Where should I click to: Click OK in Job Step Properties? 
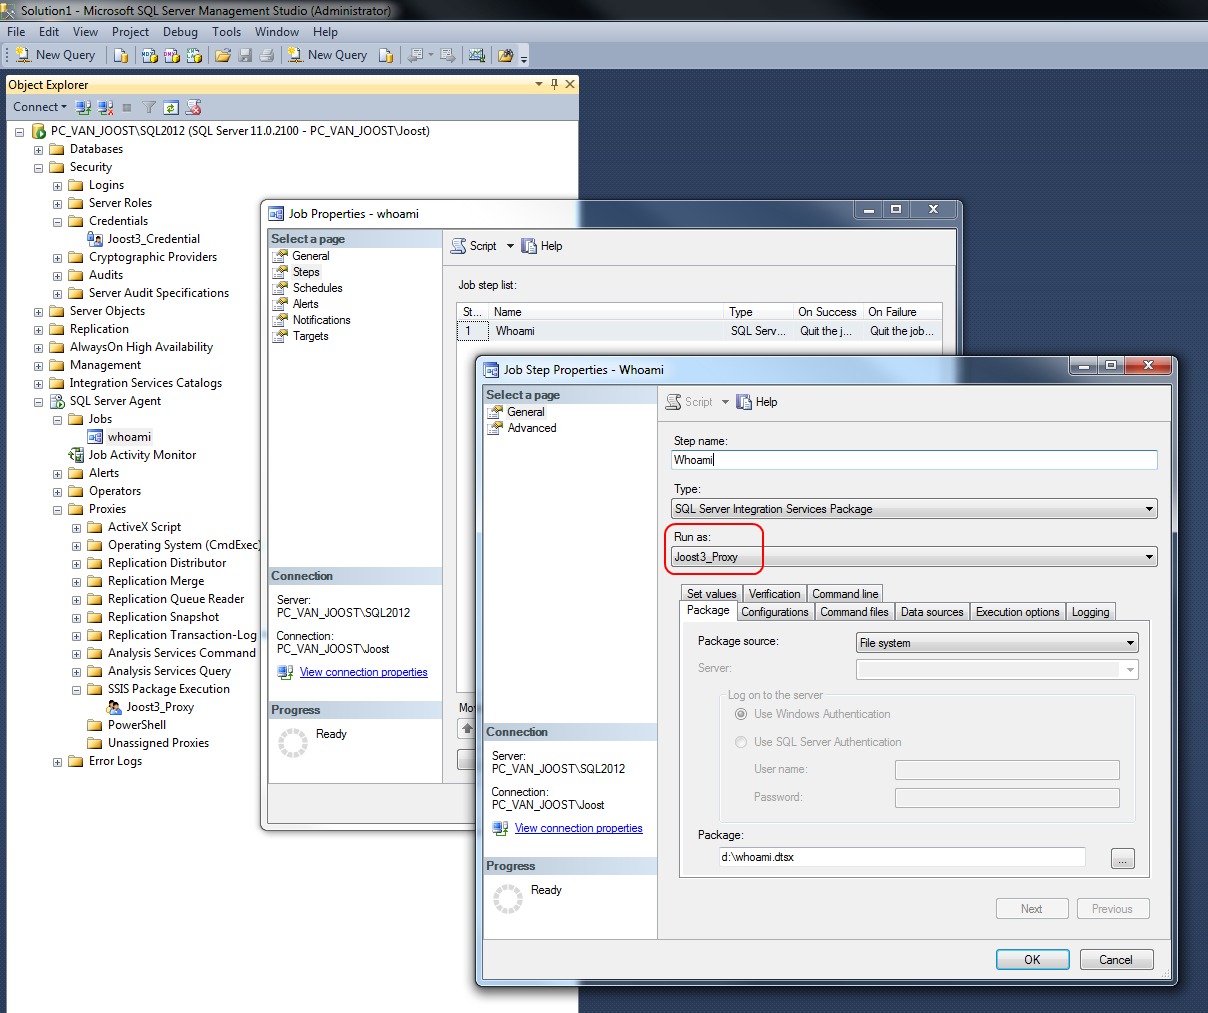tap(1032, 959)
